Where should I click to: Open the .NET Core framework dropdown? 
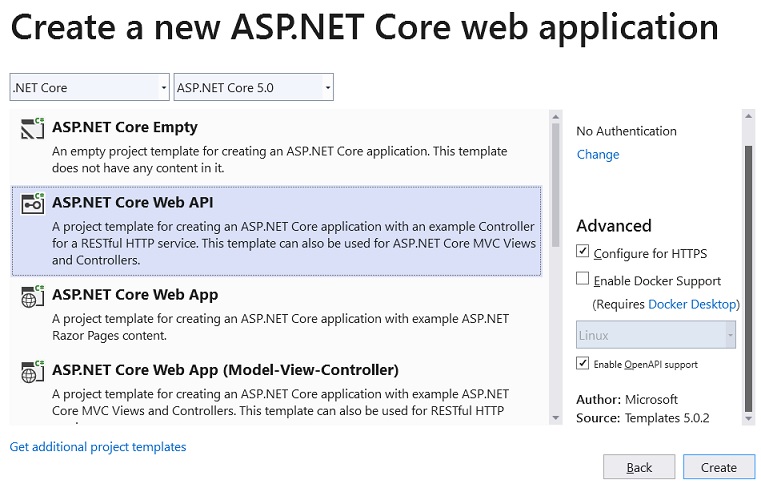[x=89, y=87]
